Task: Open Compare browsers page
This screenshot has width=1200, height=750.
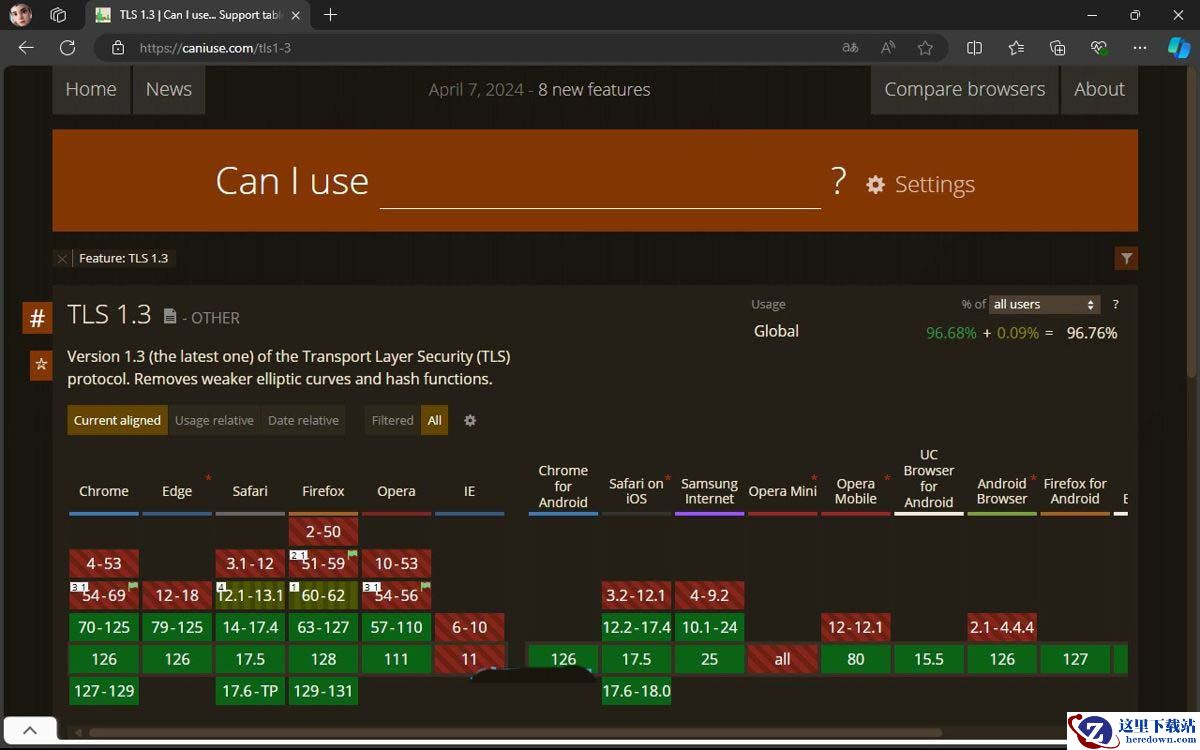Action: [964, 89]
